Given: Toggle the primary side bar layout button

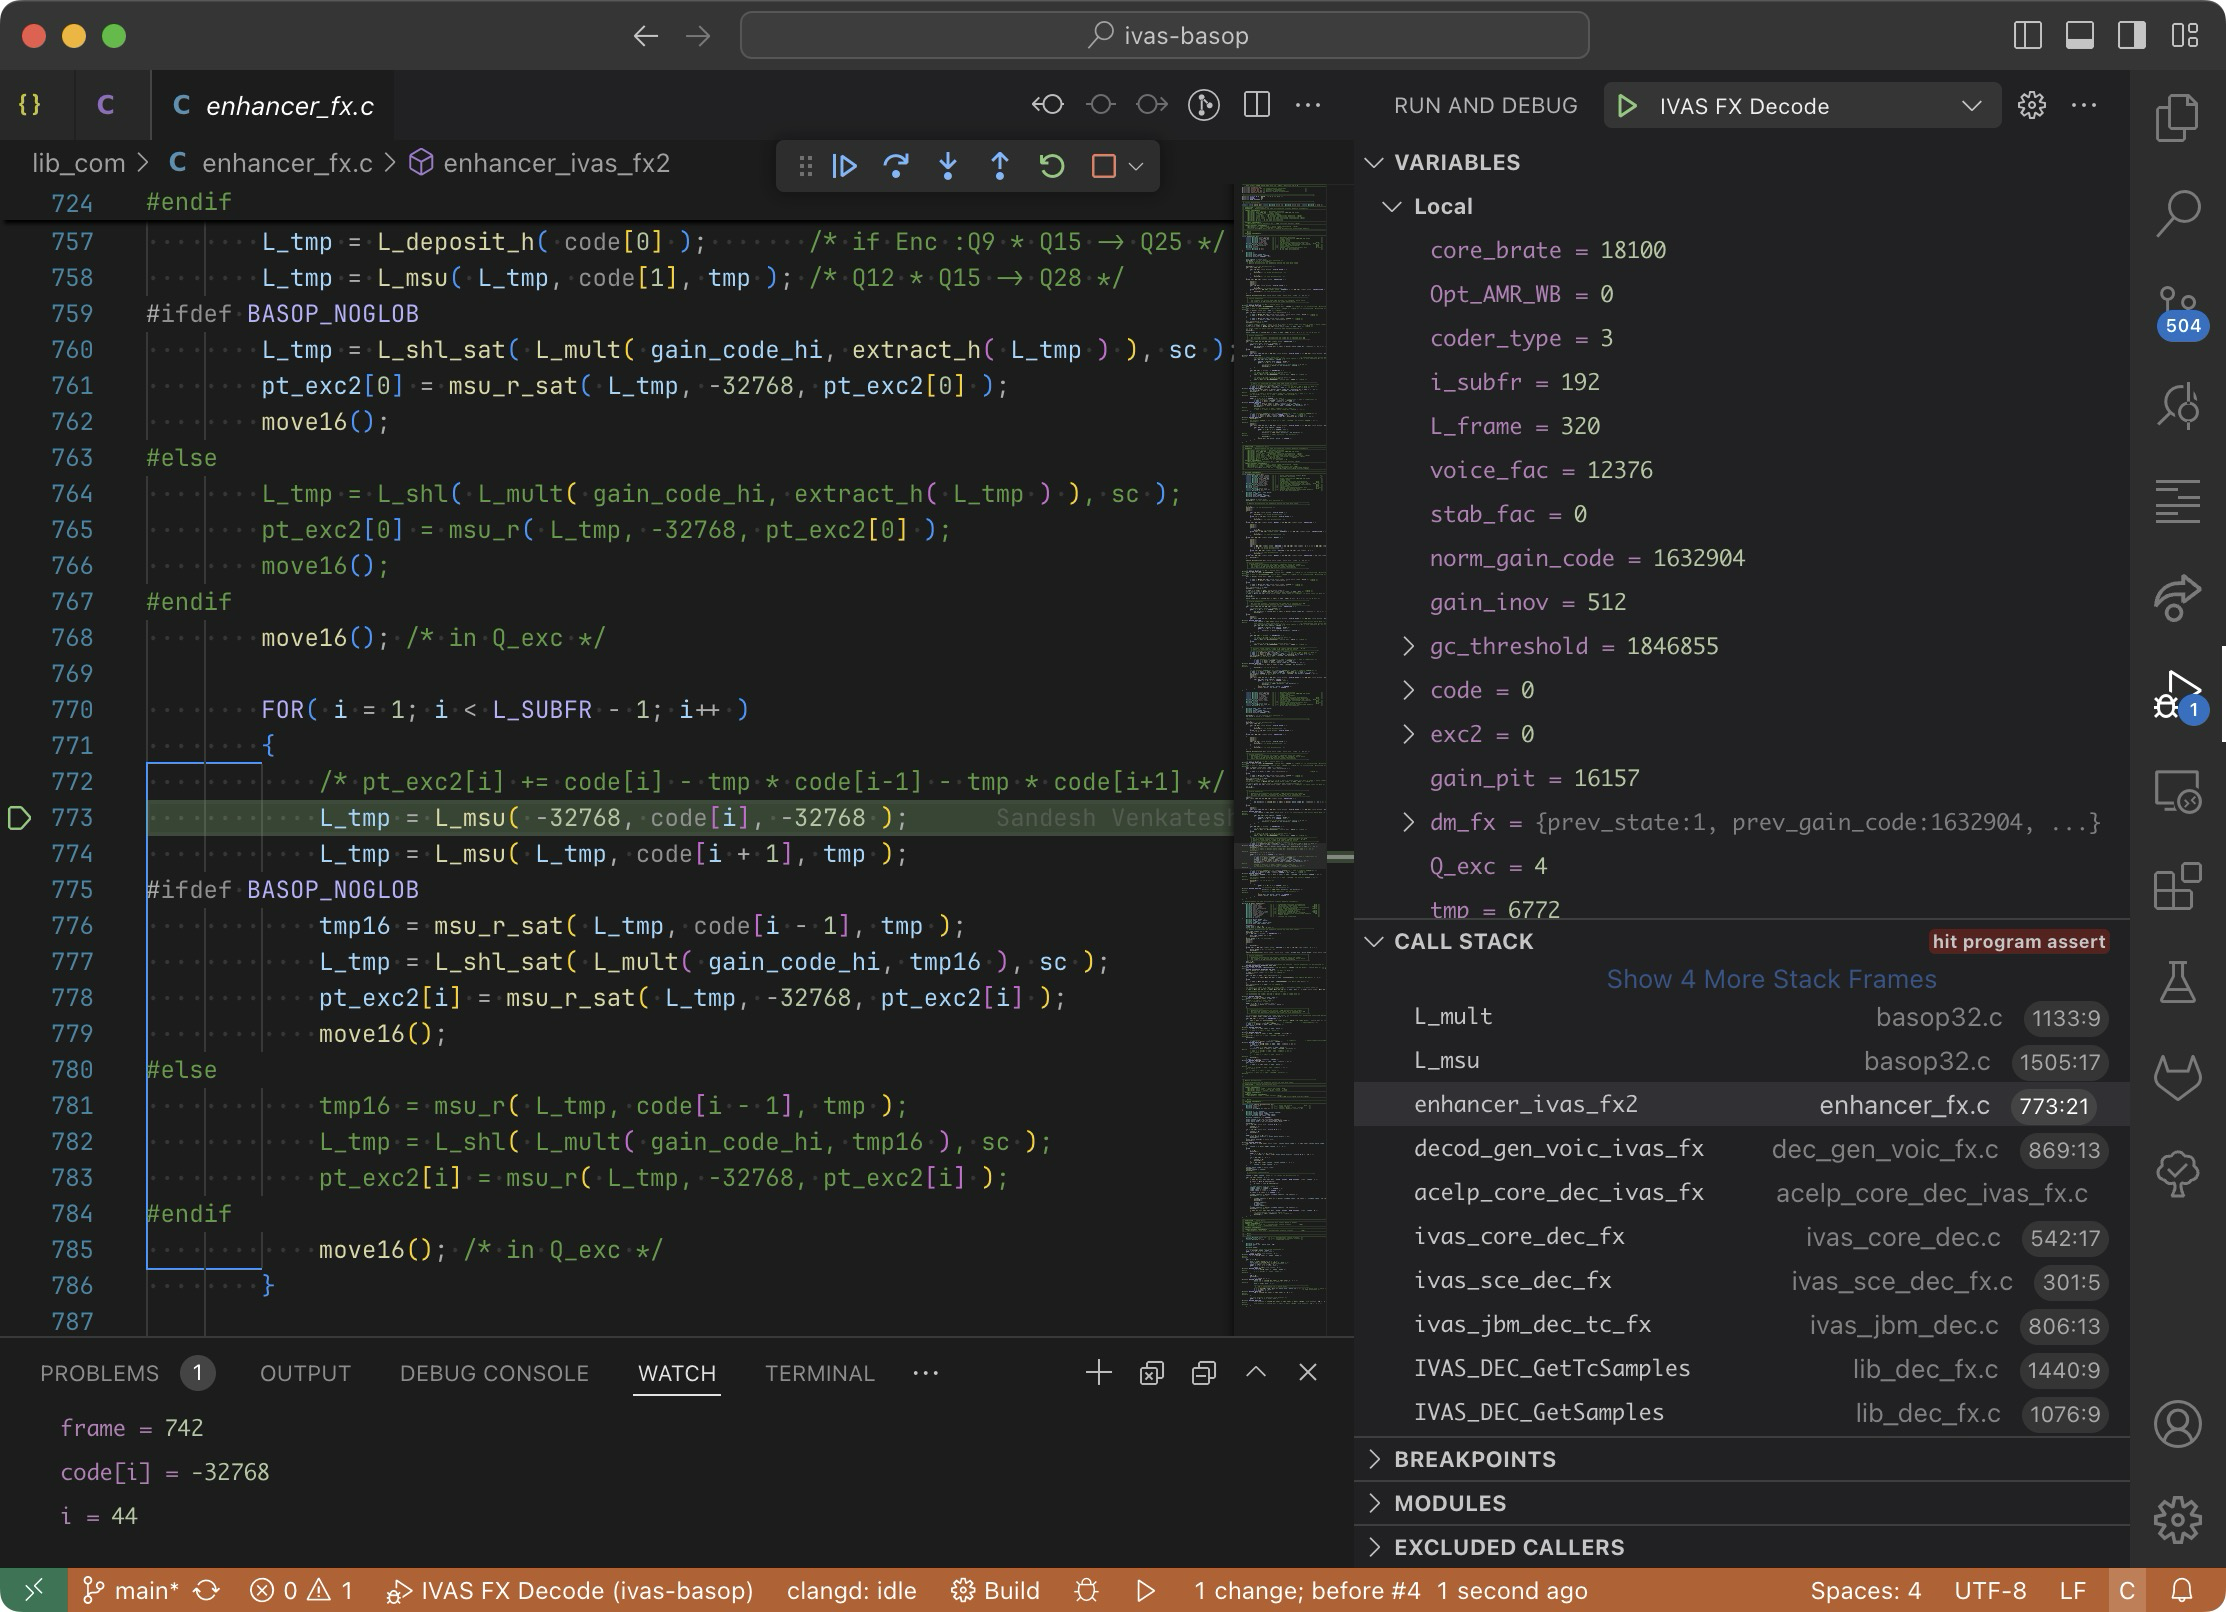Looking at the screenshot, I should [x=2027, y=36].
